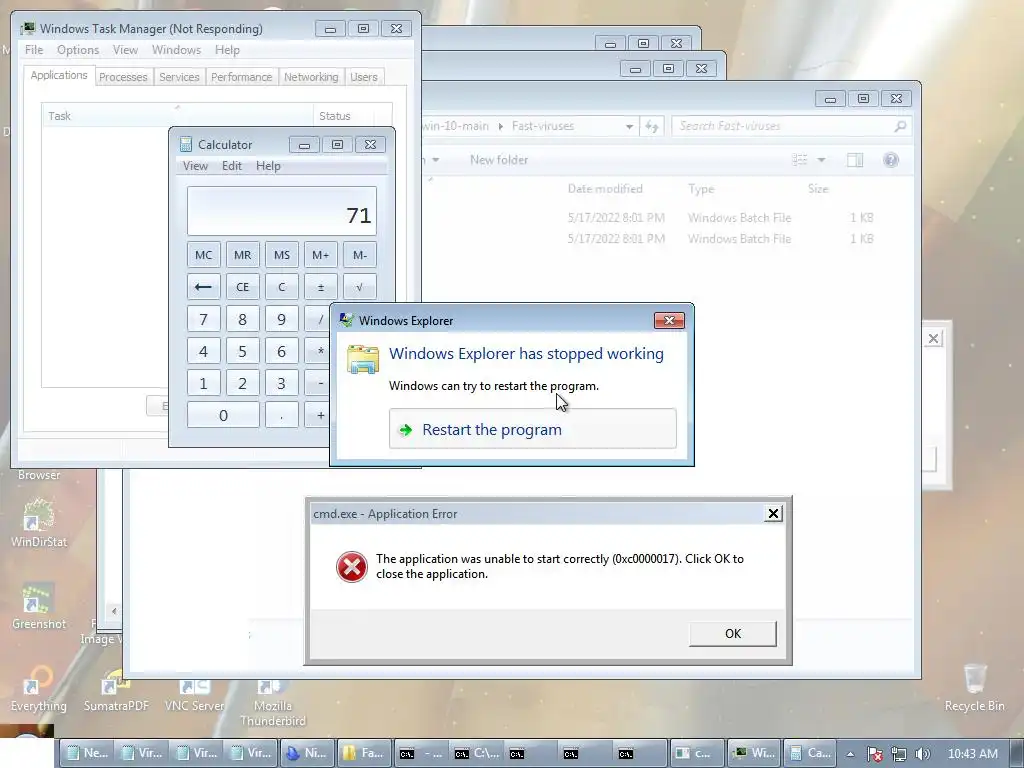
Task: Switch to the Services tab
Action: pos(179,77)
